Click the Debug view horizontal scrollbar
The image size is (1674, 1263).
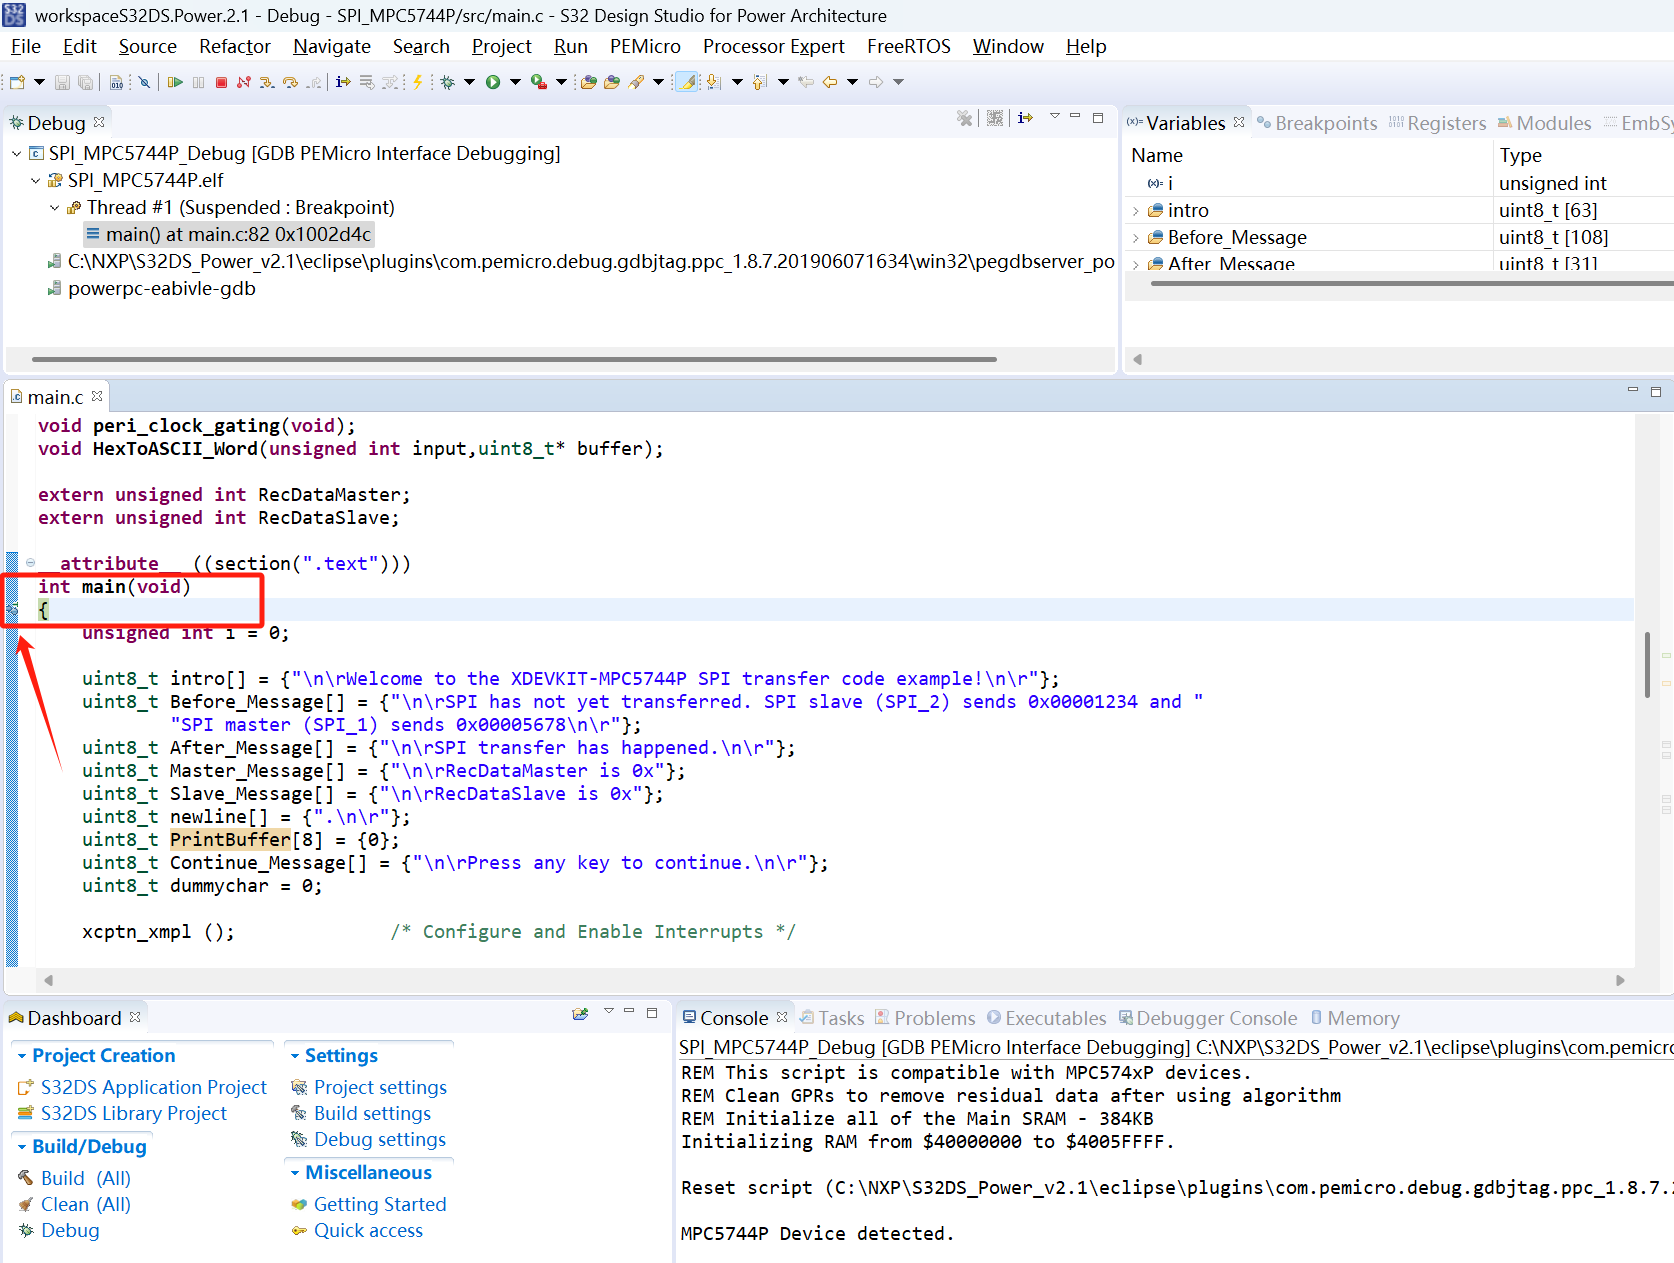coord(514,359)
